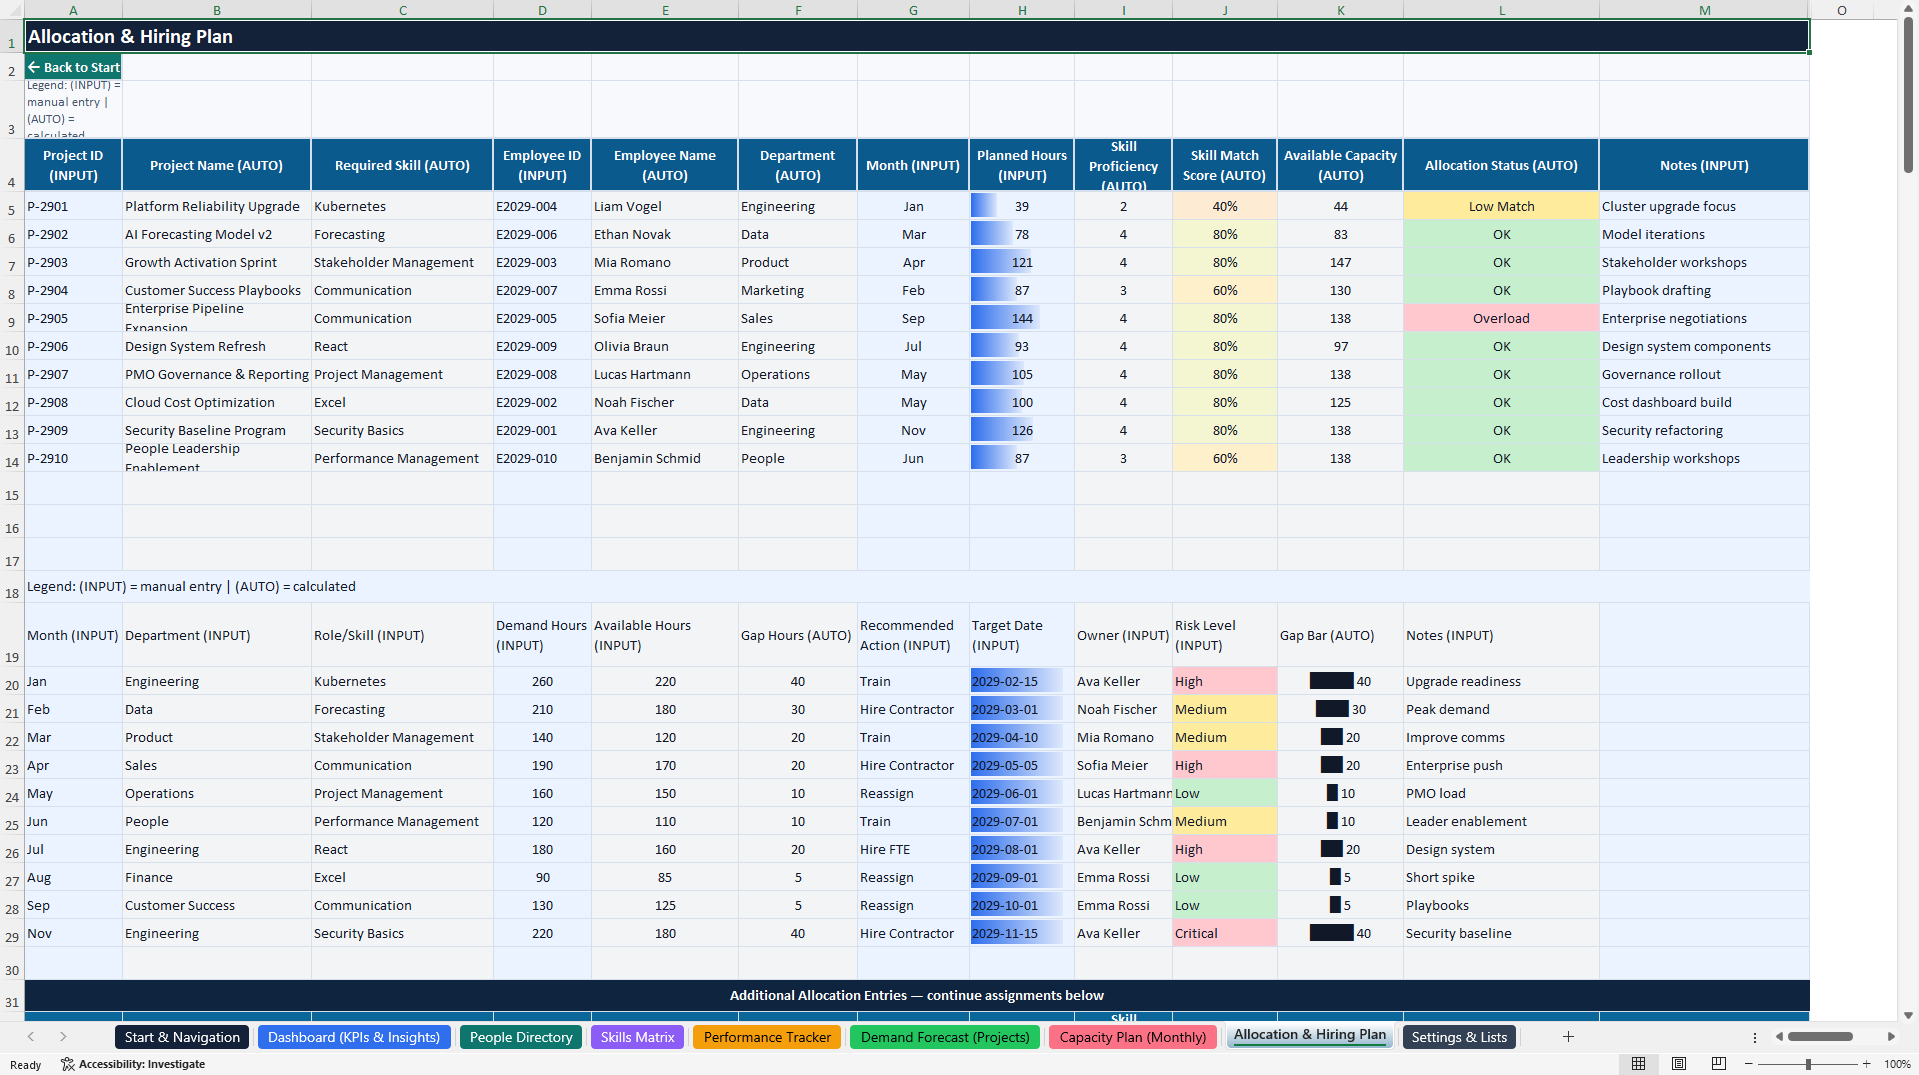
Task: Click the zoom slider handle
Action: tap(1808, 1064)
